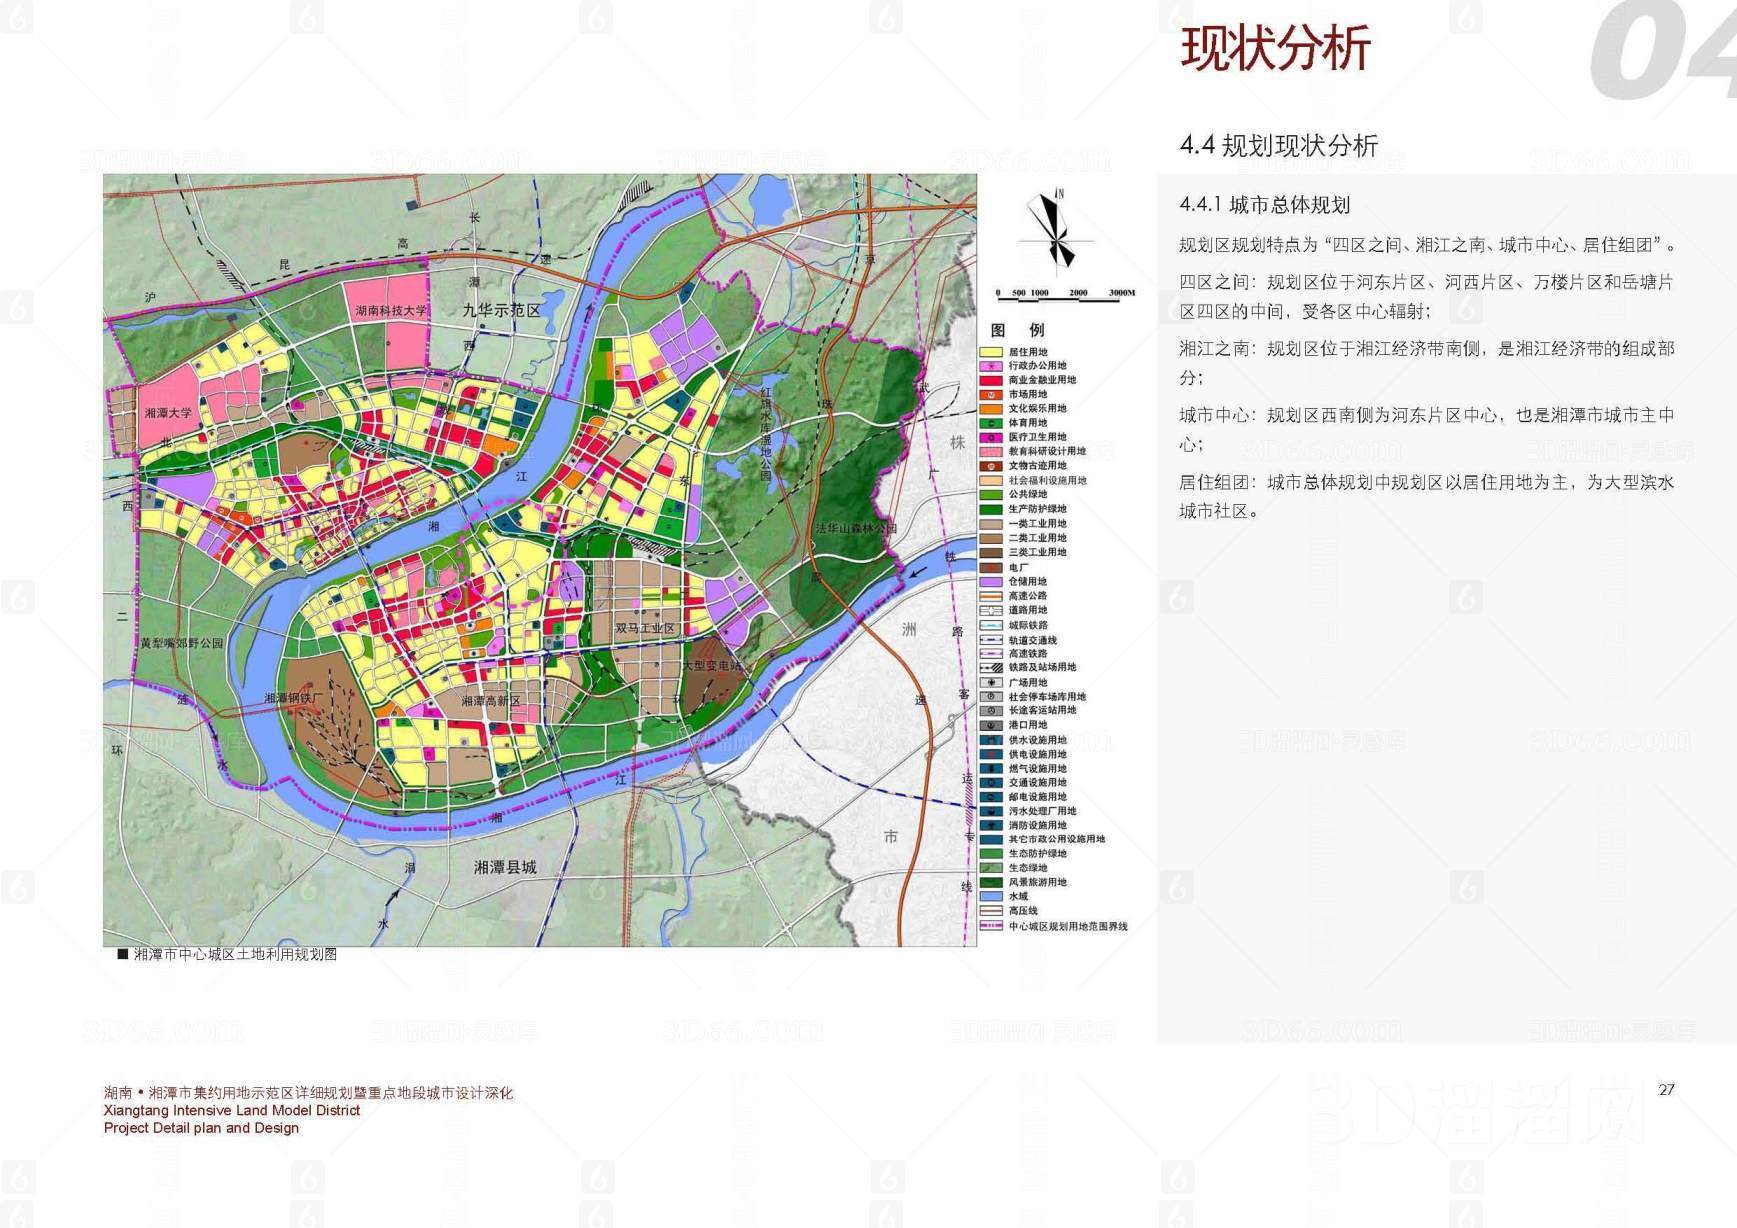Click the 高速公路 legend line symbol
This screenshot has width=1737, height=1228.
pos(990,596)
